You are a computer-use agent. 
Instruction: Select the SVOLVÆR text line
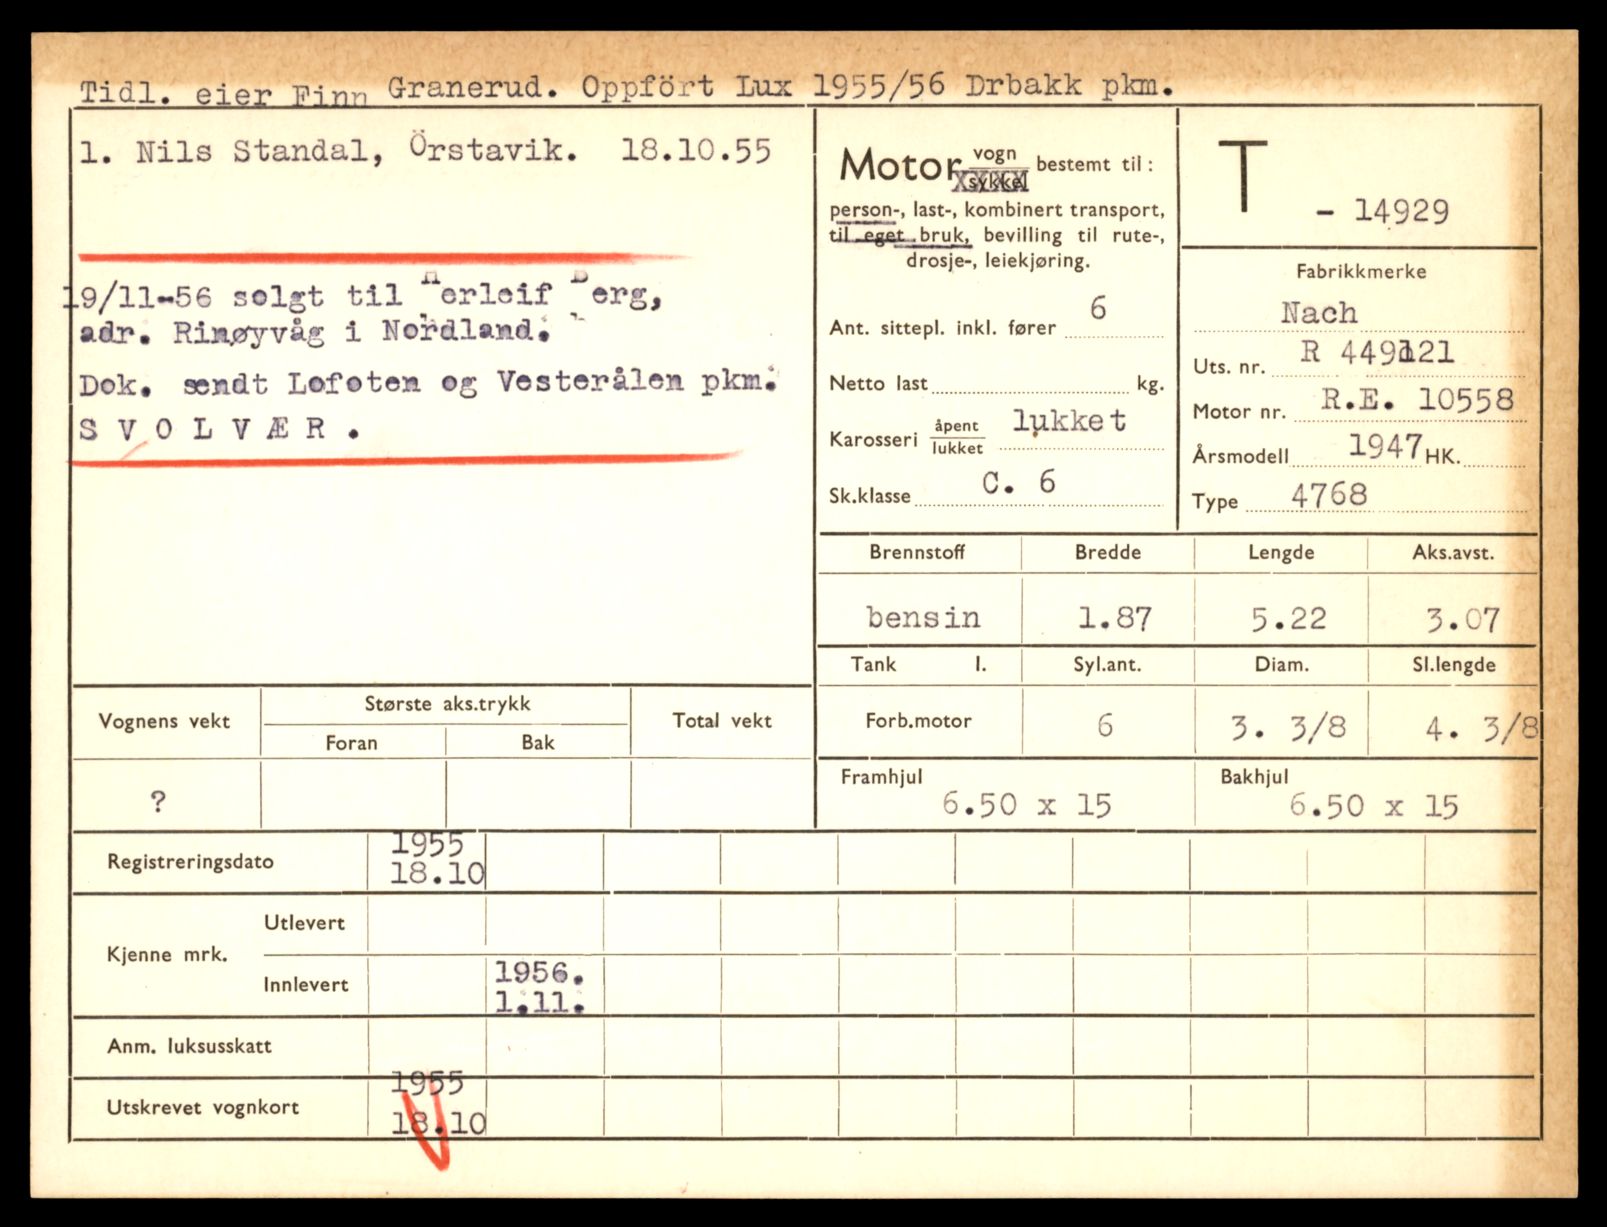click(x=218, y=429)
